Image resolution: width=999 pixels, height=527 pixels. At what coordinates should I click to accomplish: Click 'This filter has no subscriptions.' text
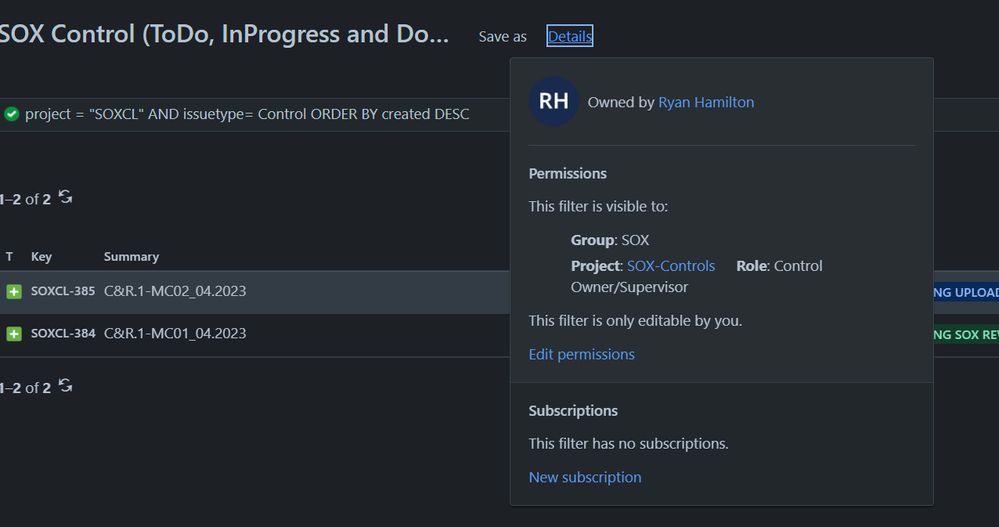(x=628, y=444)
